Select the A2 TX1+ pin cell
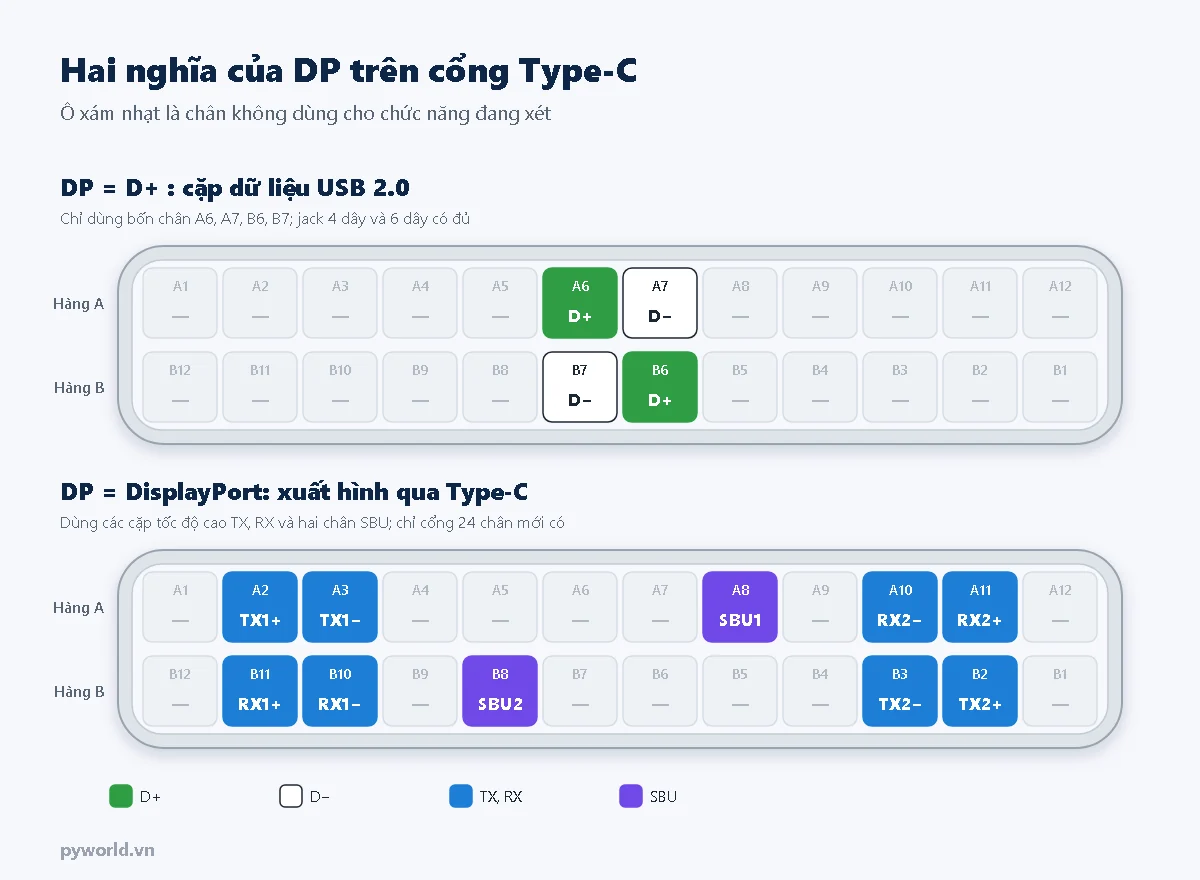 260,607
